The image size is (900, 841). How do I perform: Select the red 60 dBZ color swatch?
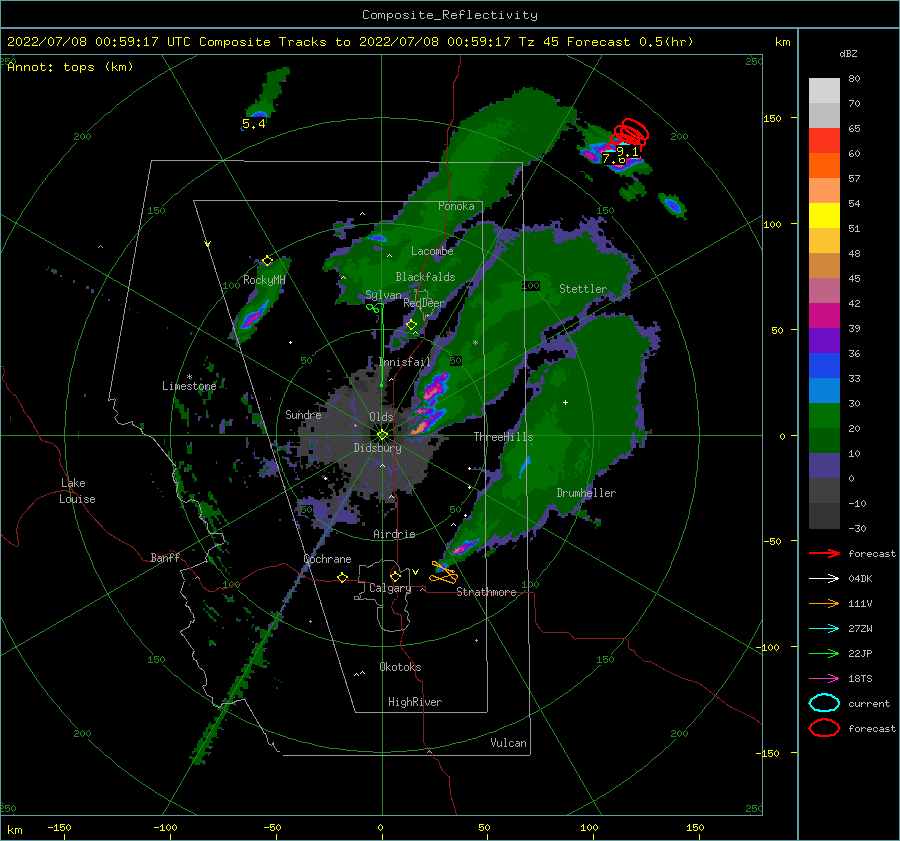coord(824,141)
